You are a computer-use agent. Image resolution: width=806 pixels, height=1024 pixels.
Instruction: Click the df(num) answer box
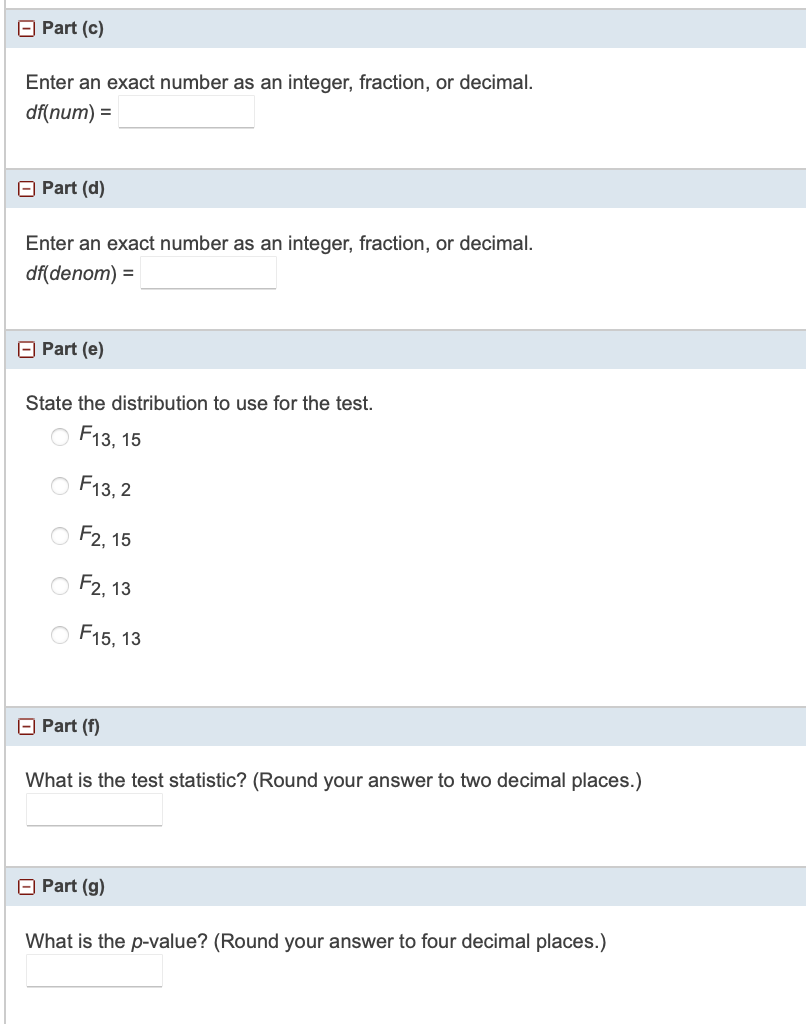point(186,111)
